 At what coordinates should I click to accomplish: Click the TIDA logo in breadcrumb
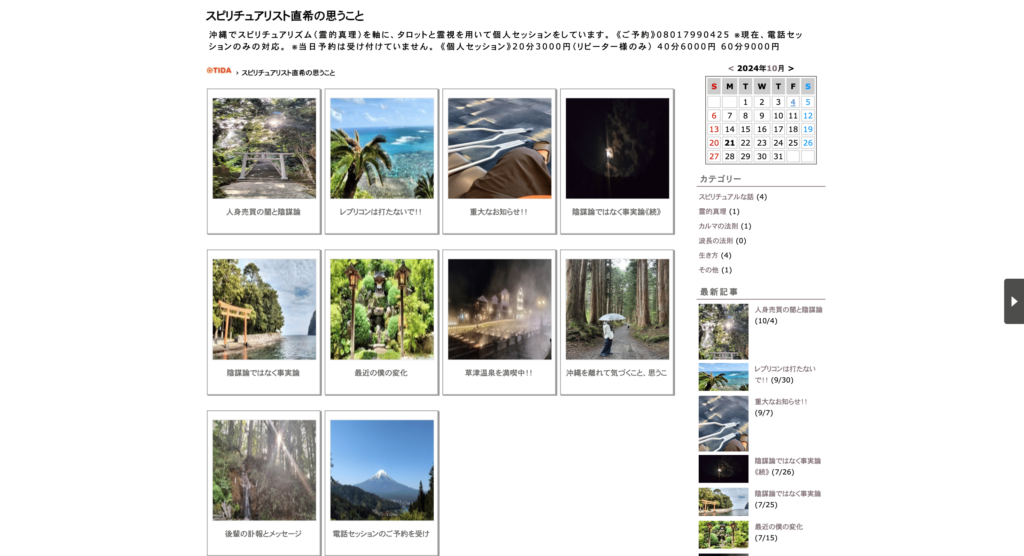(x=218, y=71)
